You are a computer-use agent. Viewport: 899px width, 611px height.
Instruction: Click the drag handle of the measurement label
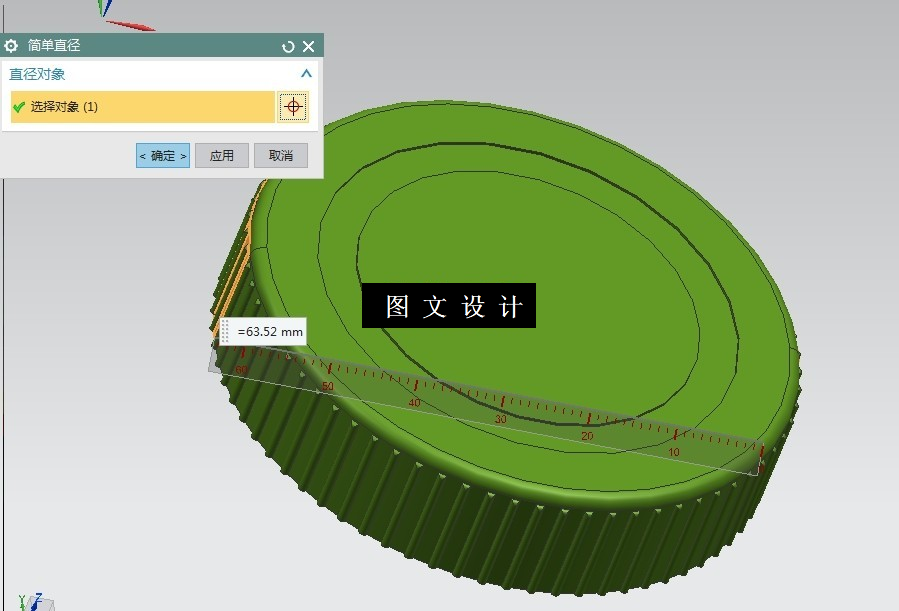click(225, 331)
